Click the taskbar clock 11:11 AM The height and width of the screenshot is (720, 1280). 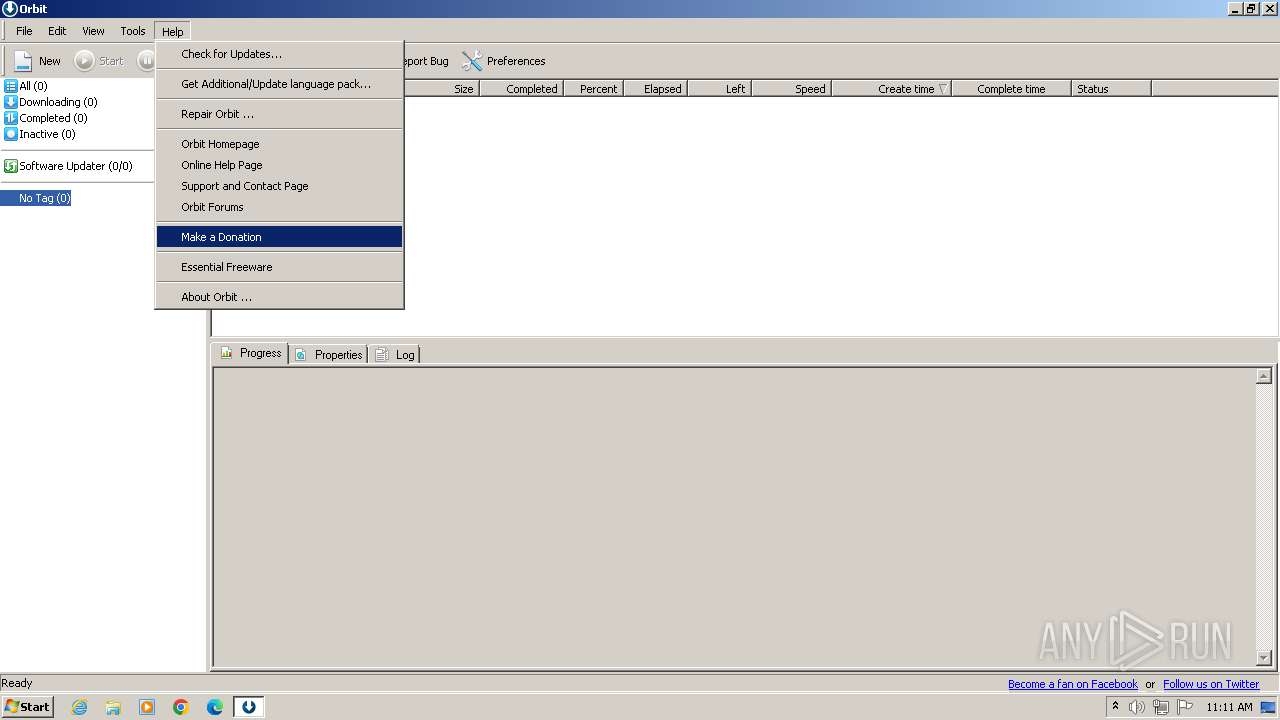pos(1229,707)
